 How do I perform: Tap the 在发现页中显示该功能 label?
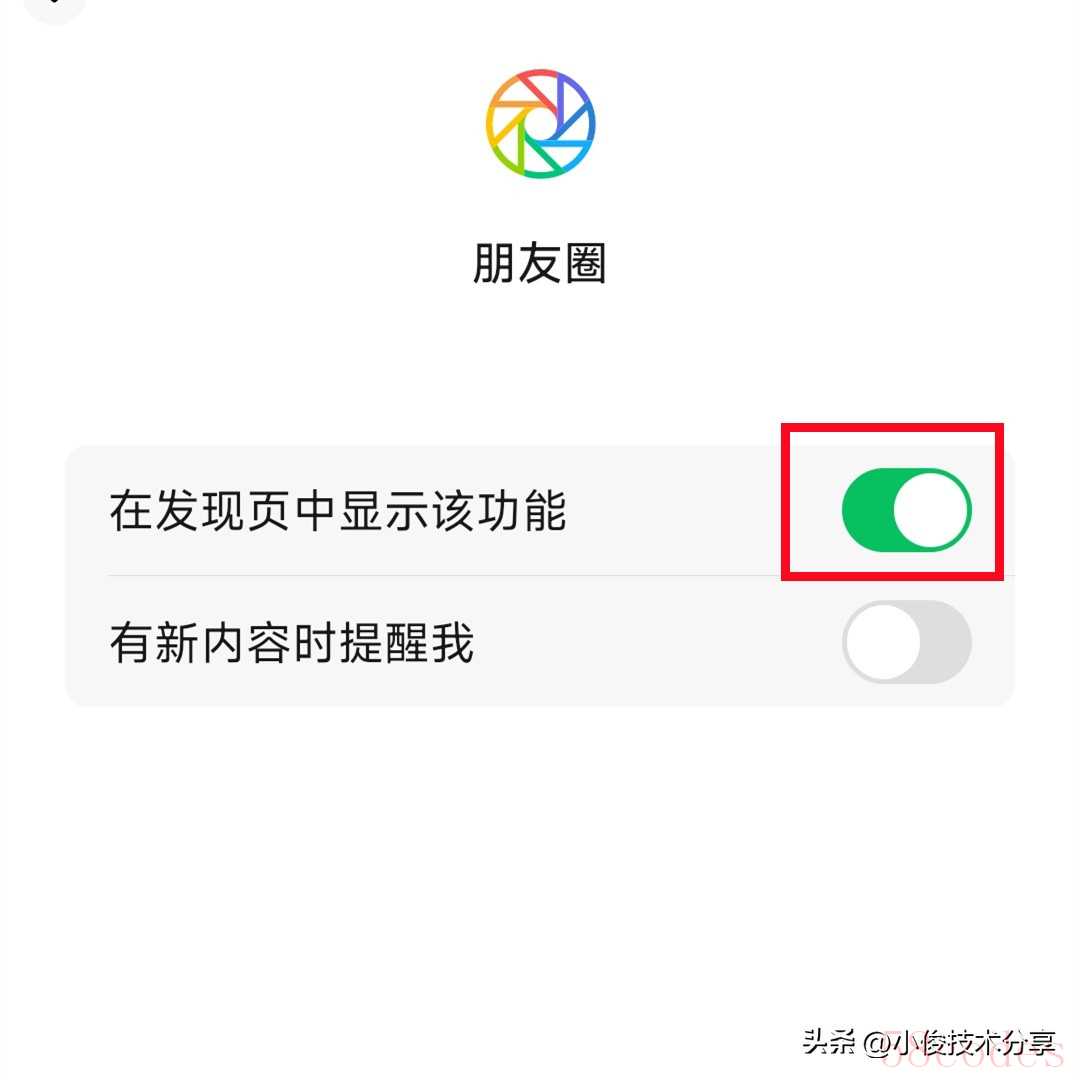click(338, 510)
